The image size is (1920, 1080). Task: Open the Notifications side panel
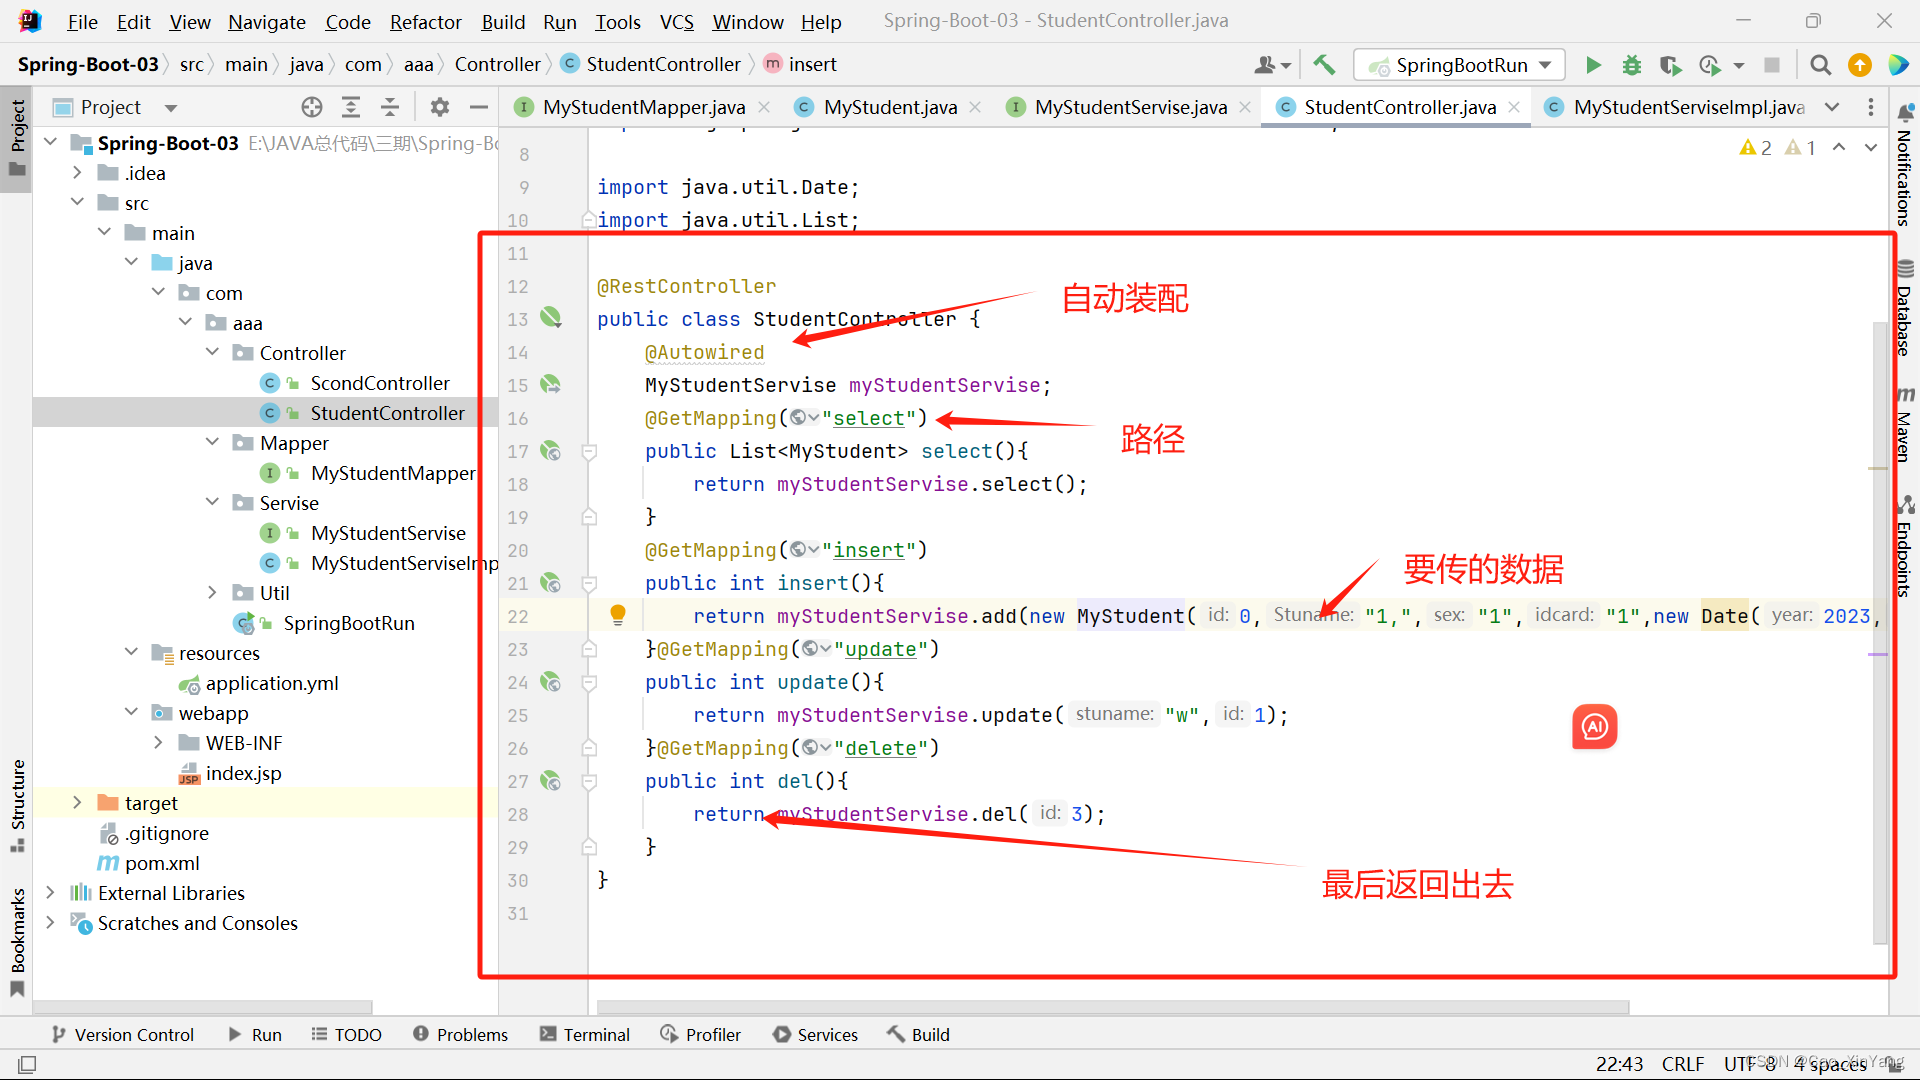click(x=1904, y=166)
